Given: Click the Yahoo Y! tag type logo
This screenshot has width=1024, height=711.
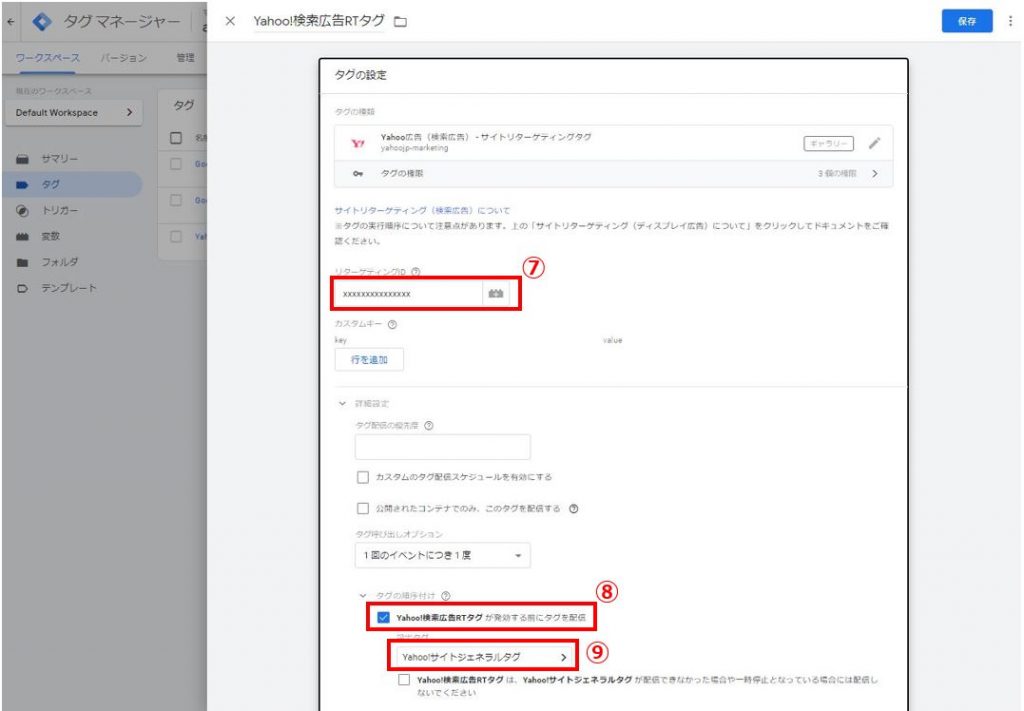Looking at the screenshot, I should (x=358, y=143).
